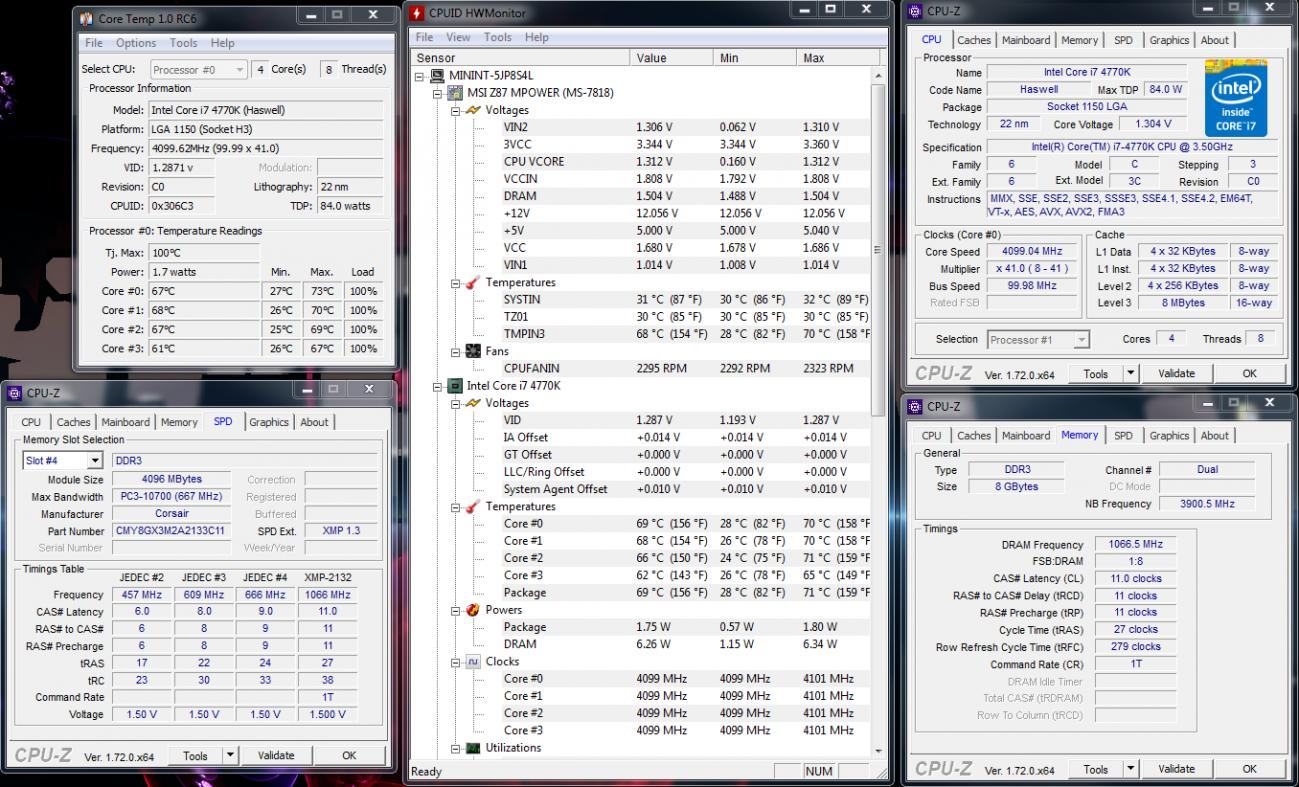Click the Part Number field CMY8GX3M2A2133C11
Screen dimensions: 1299x787
(171, 531)
